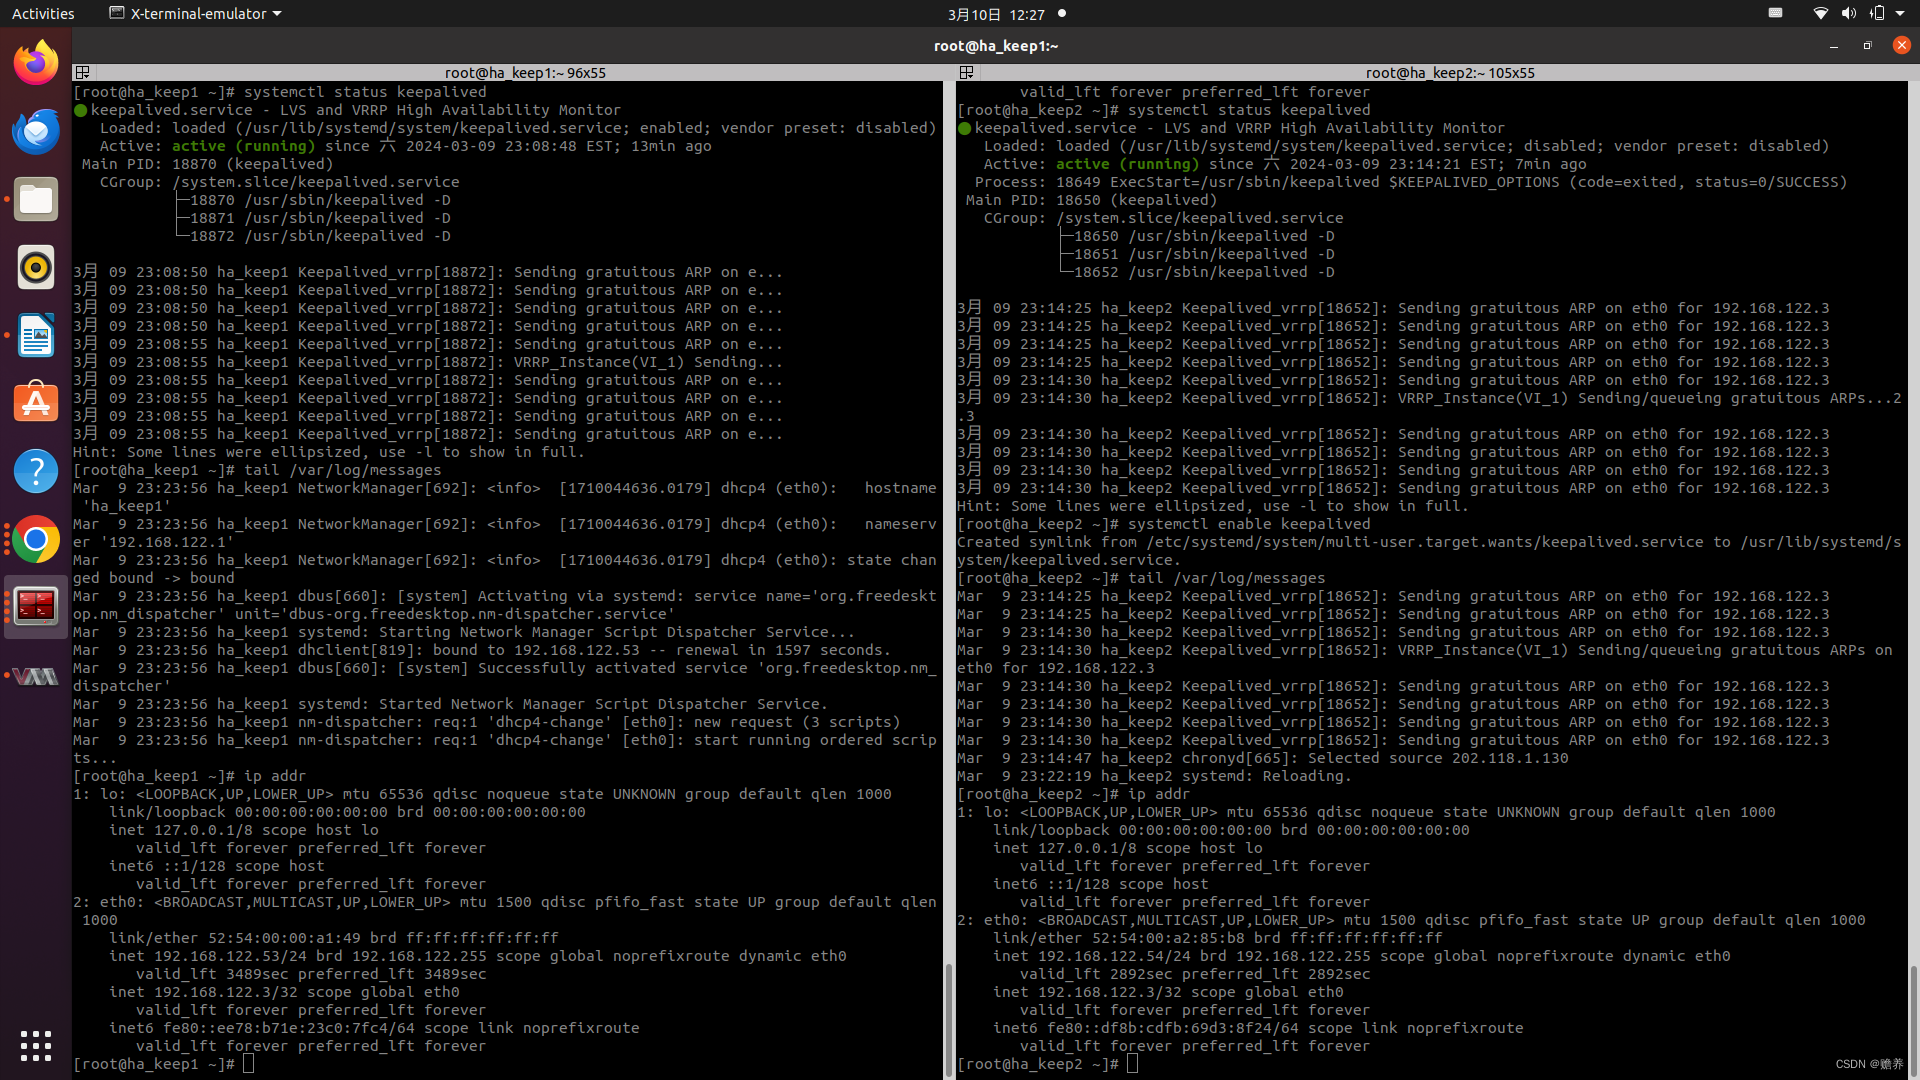1920x1080 pixels.
Task: Click the keyboard input indicator icon
Action: pyautogui.click(x=1775, y=13)
